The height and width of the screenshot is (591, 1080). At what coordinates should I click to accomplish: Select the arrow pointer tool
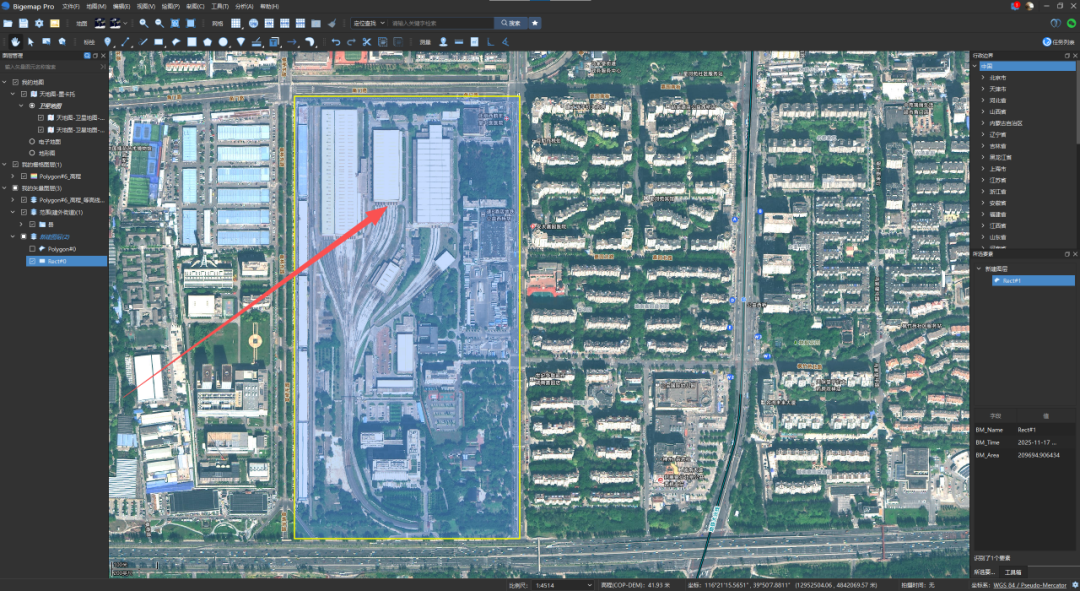31,42
